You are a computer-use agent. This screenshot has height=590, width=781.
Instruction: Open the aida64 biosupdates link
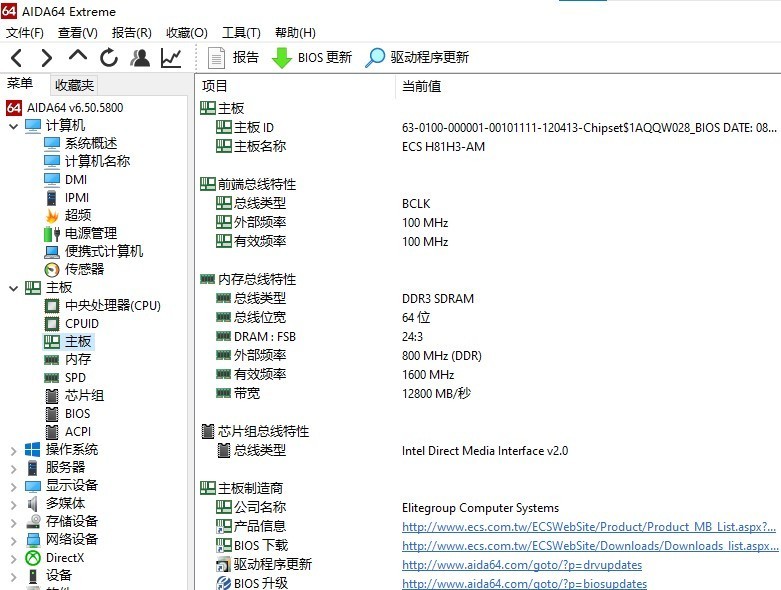[524, 584]
